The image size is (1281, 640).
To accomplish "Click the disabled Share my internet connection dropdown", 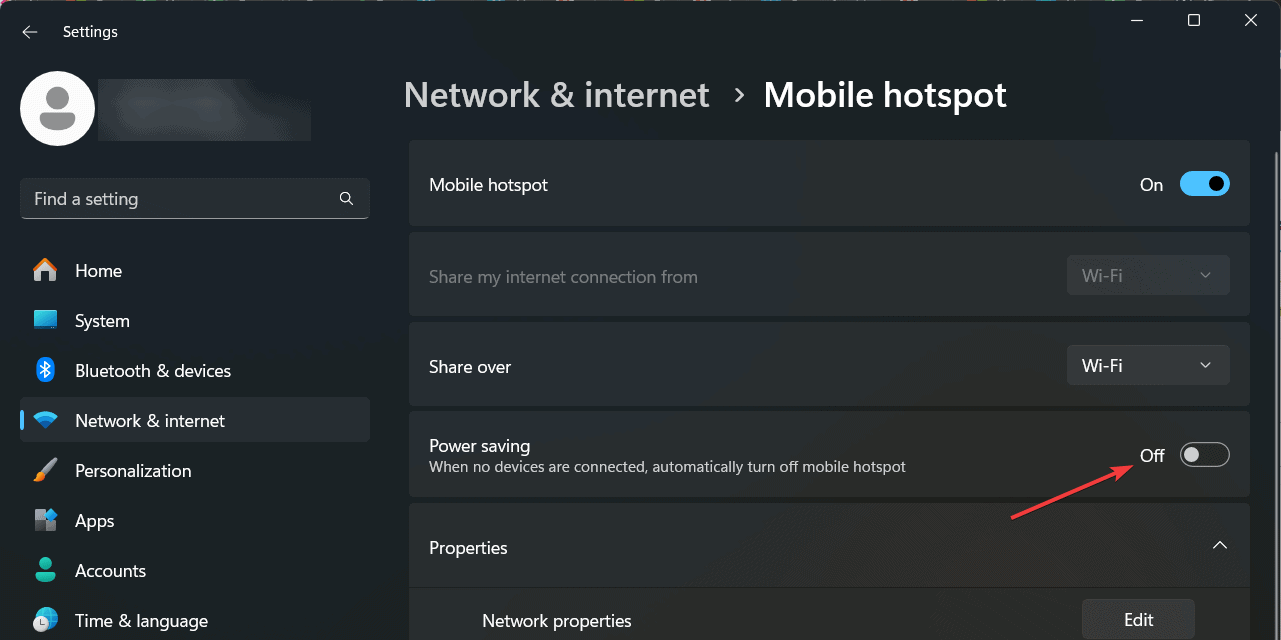I will pos(1148,275).
